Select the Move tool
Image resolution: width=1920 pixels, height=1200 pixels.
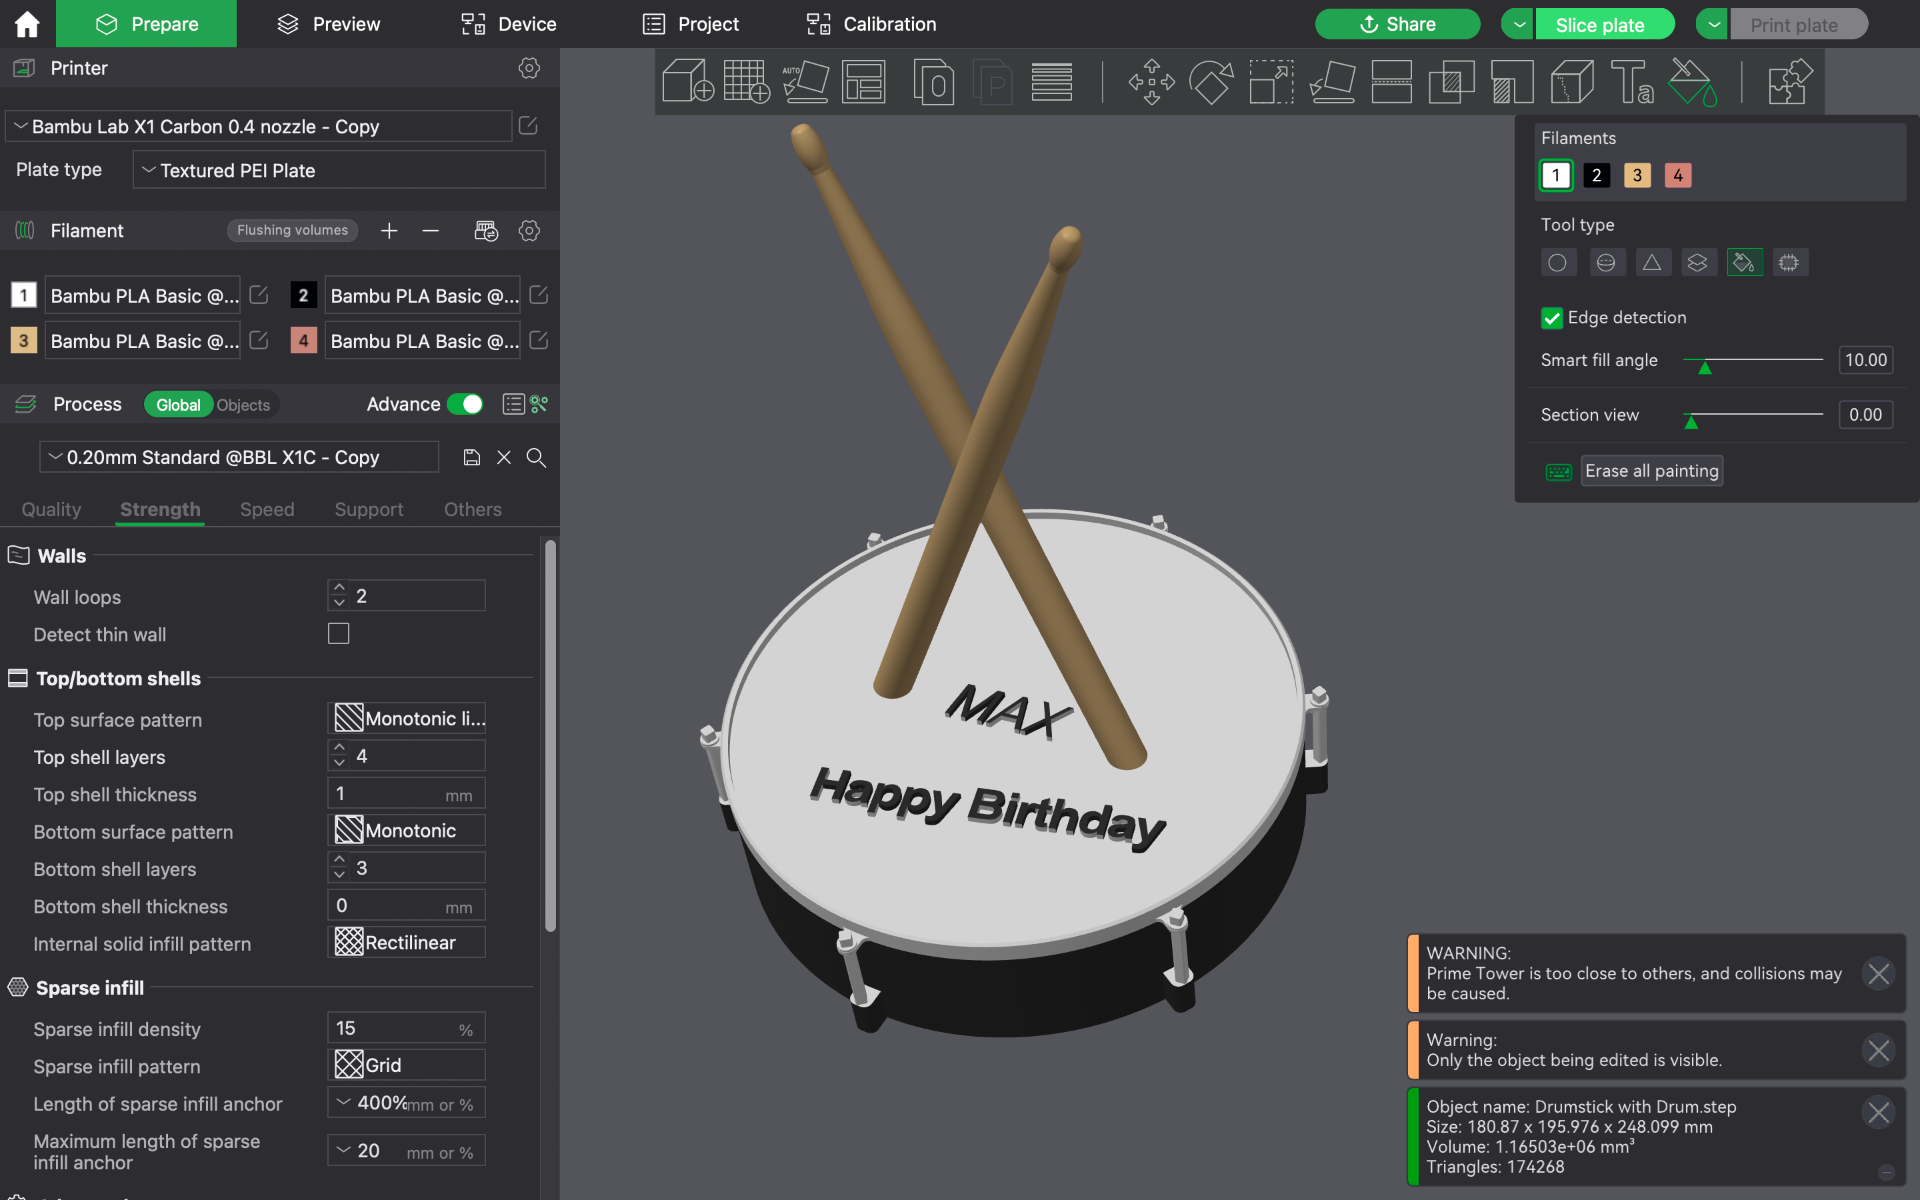point(1151,81)
